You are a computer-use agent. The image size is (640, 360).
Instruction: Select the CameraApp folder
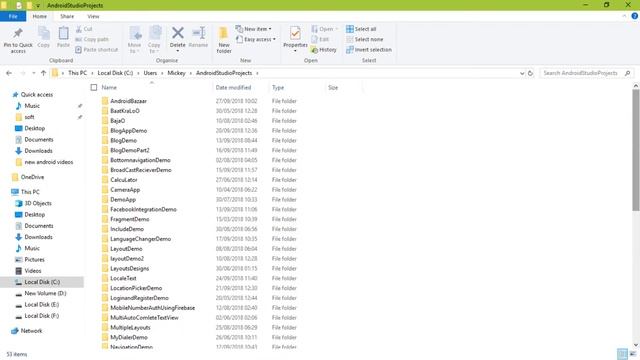pos(125,189)
